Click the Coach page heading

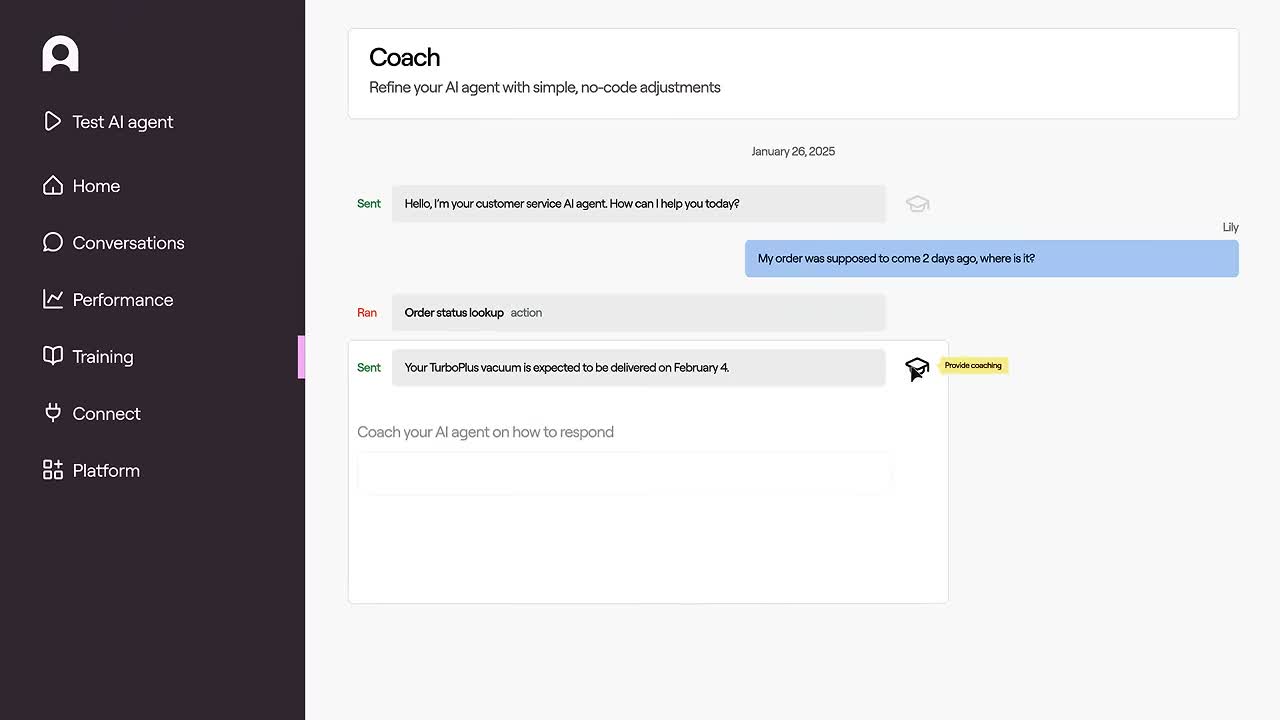tap(405, 58)
